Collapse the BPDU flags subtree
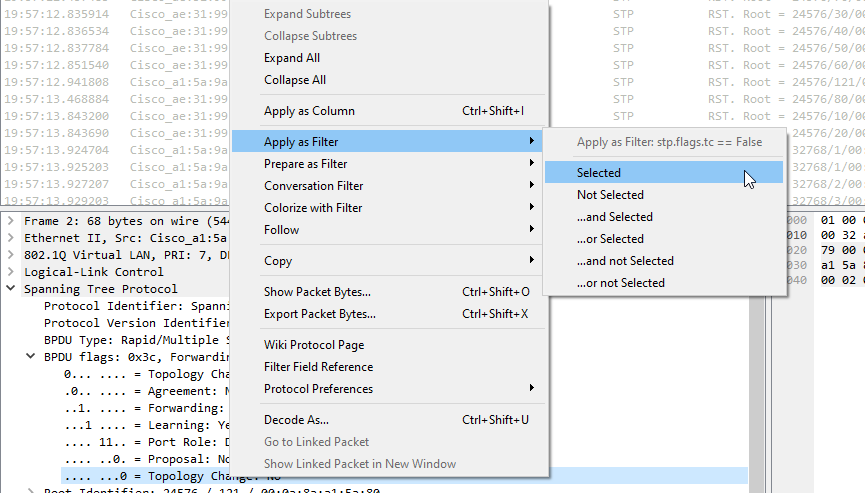 [x=30, y=357]
